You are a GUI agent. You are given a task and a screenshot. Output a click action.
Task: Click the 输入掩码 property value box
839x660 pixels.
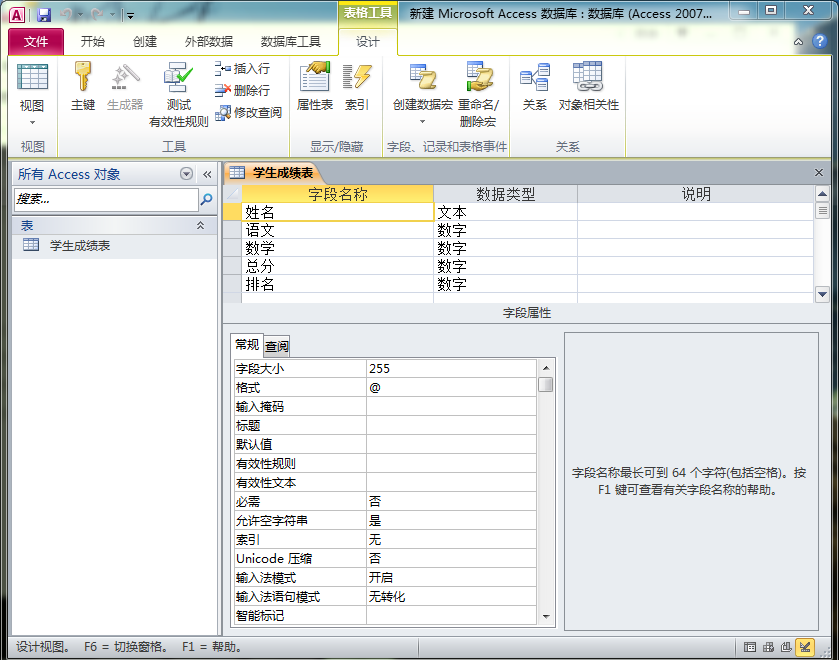pos(452,407)
